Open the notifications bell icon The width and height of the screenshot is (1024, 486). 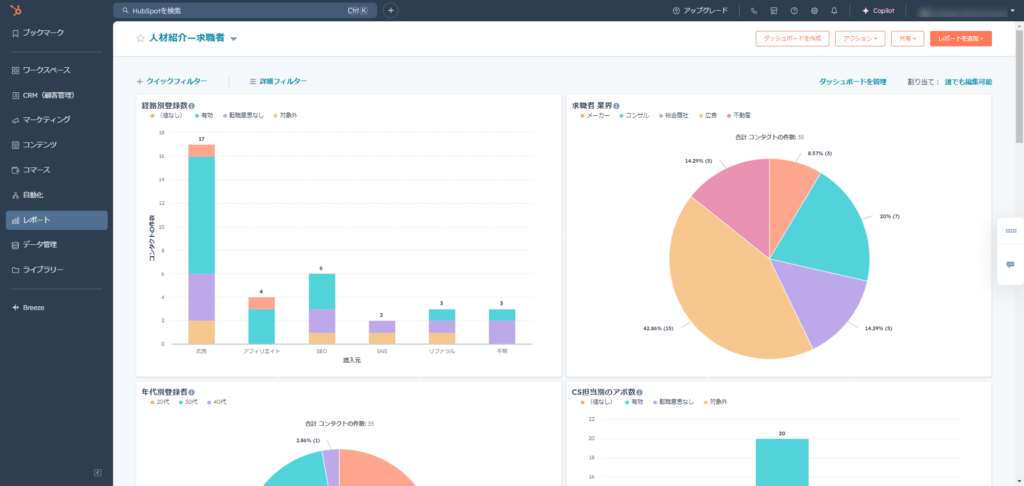[x=834, y=10]
